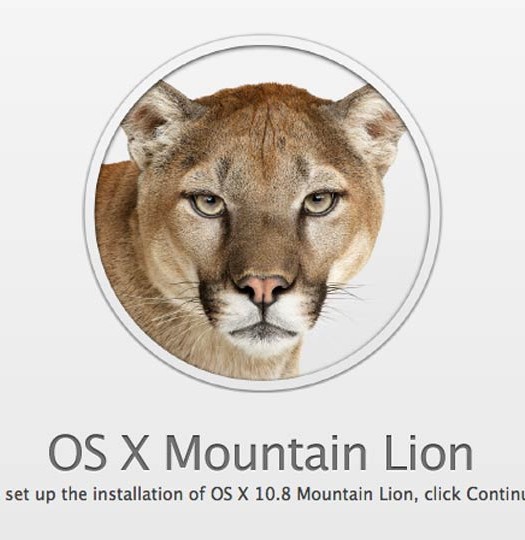
Task: Click "OS X" at the start of the title
Action: click(x=99, y=452)
